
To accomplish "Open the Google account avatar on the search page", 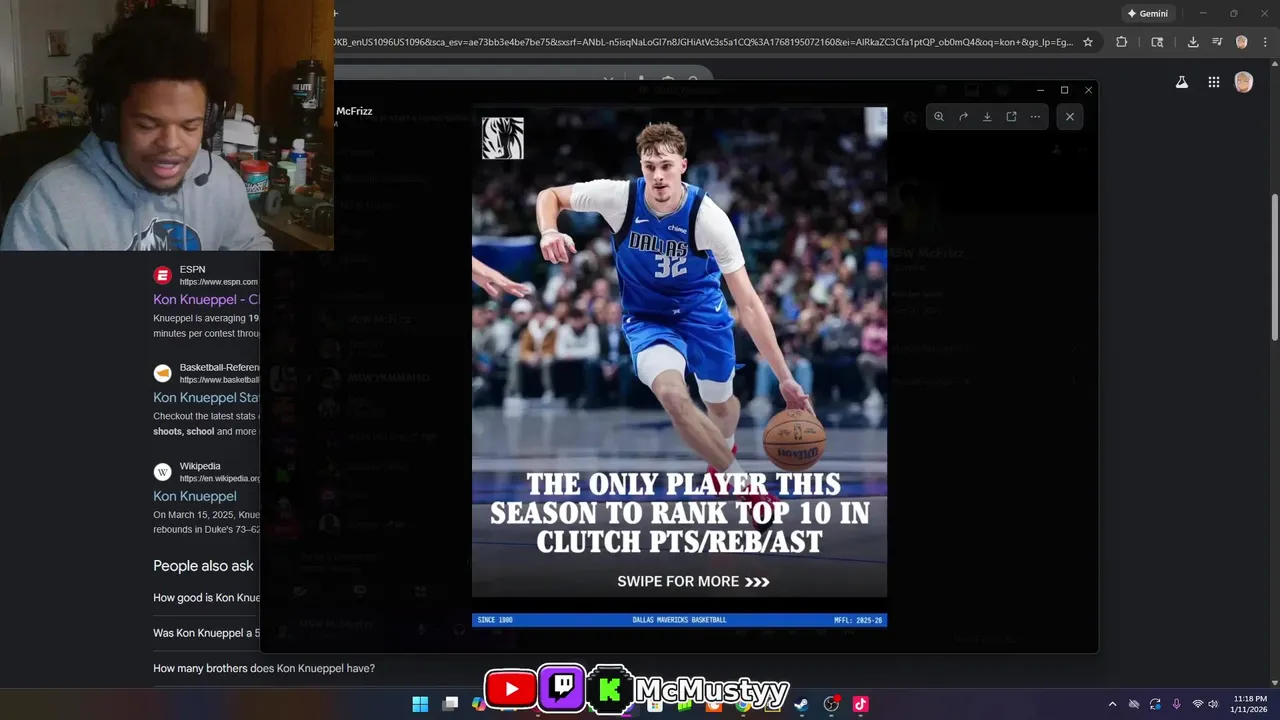I will pyautogui.click(x=1243, y=82).
